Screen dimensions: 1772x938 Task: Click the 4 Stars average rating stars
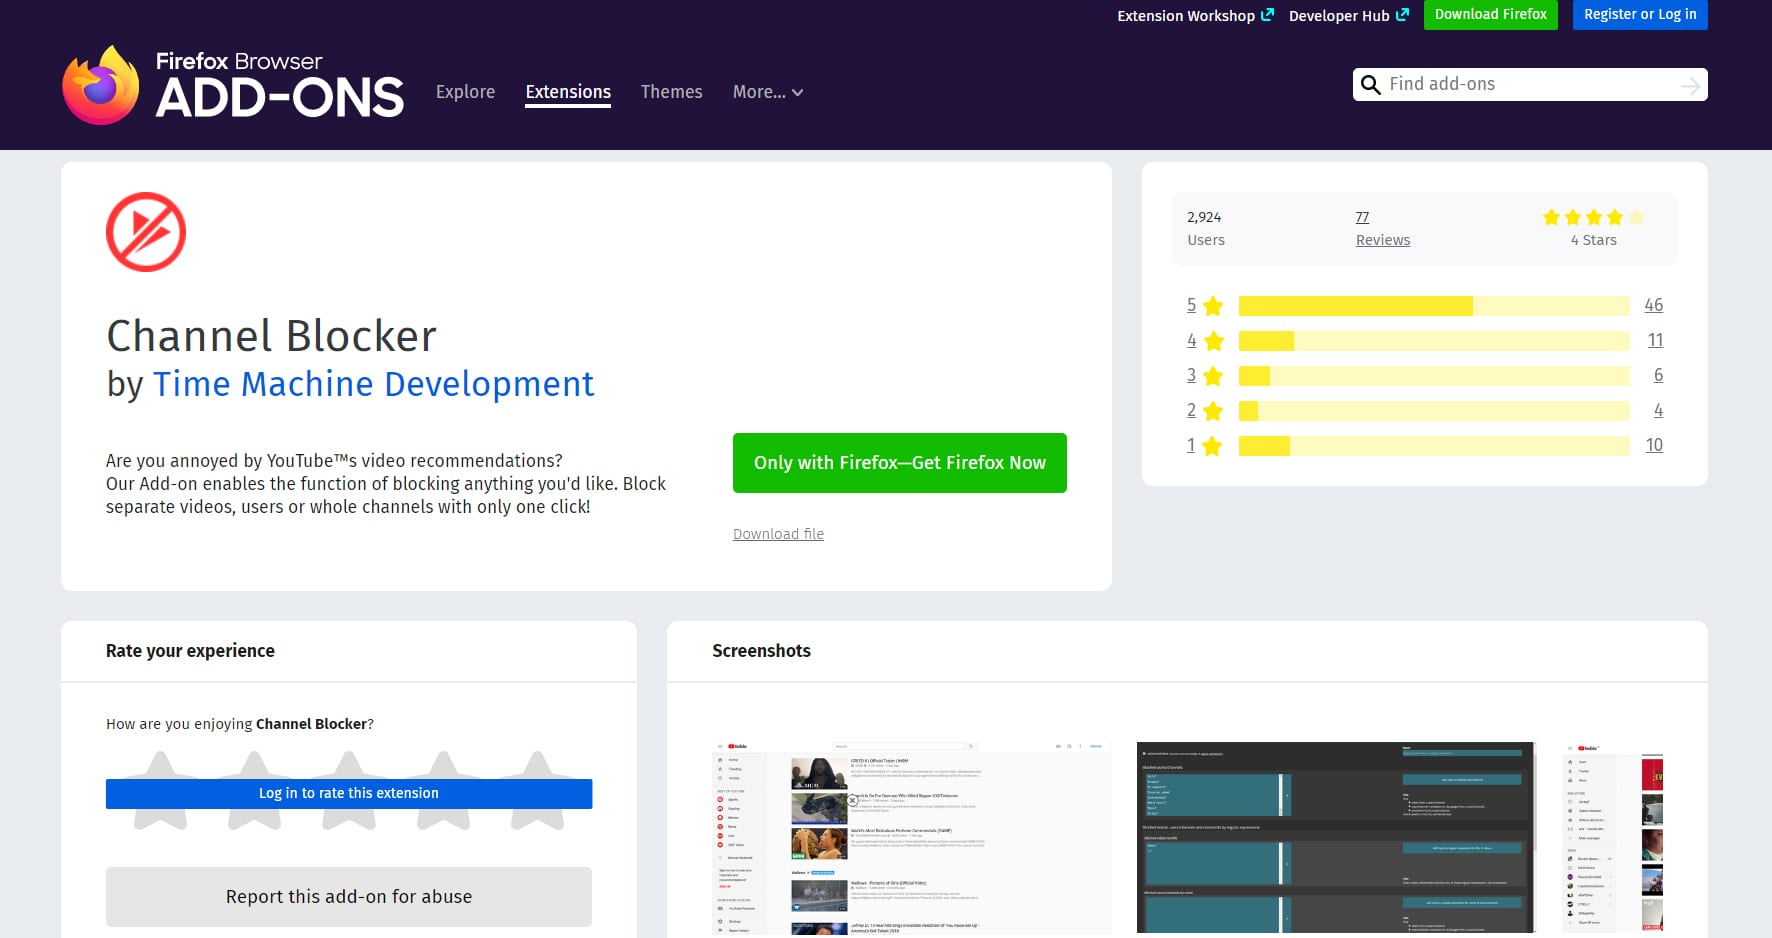coord(1593,217)
